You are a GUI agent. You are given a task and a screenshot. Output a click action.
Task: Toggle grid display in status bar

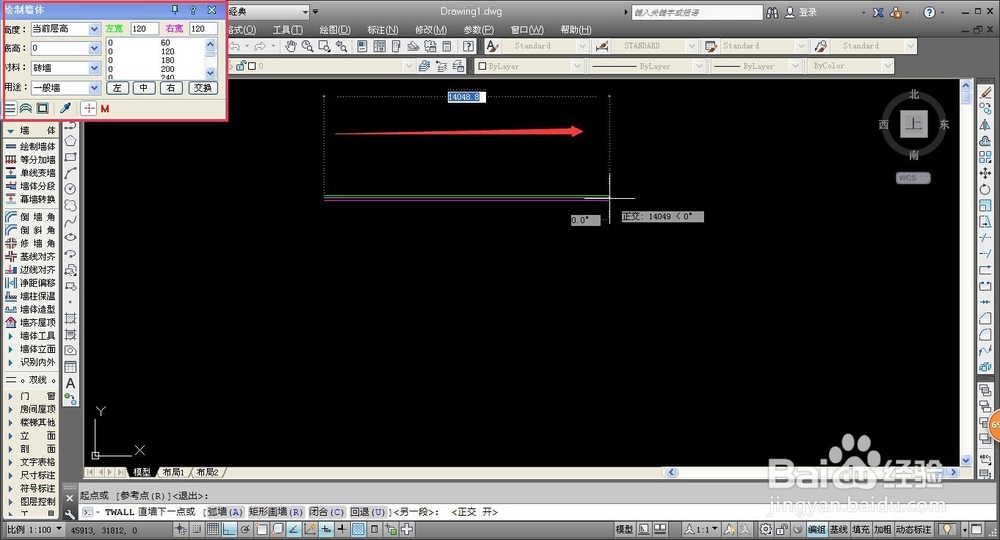point(212,529)
